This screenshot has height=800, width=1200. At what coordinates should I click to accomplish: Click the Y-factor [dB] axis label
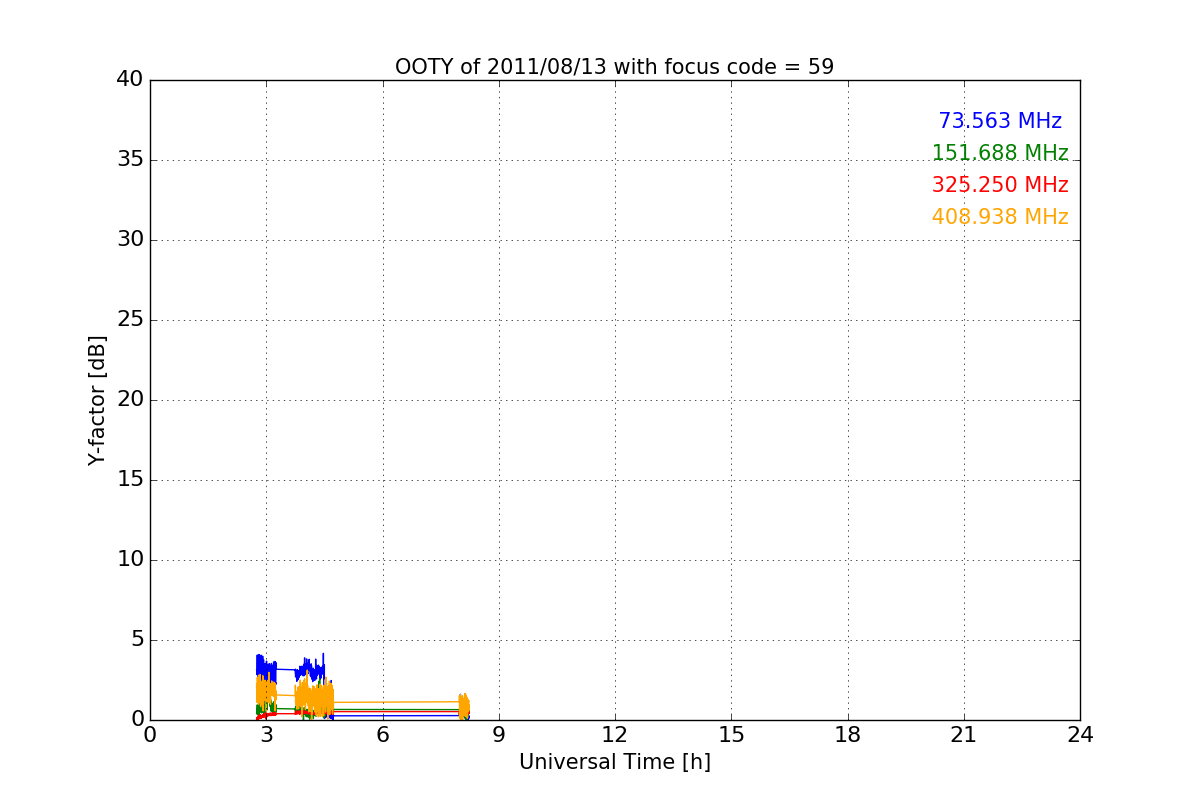pos(97,400)
